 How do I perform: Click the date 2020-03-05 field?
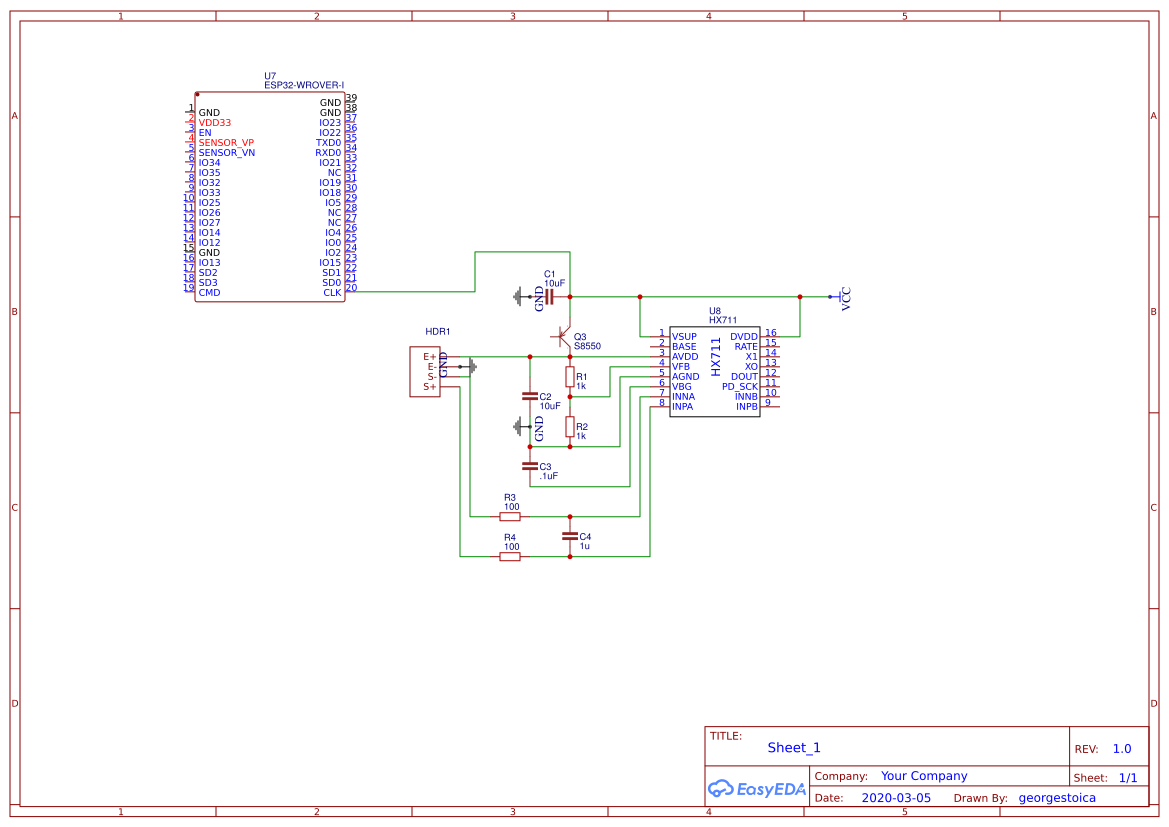895,797
